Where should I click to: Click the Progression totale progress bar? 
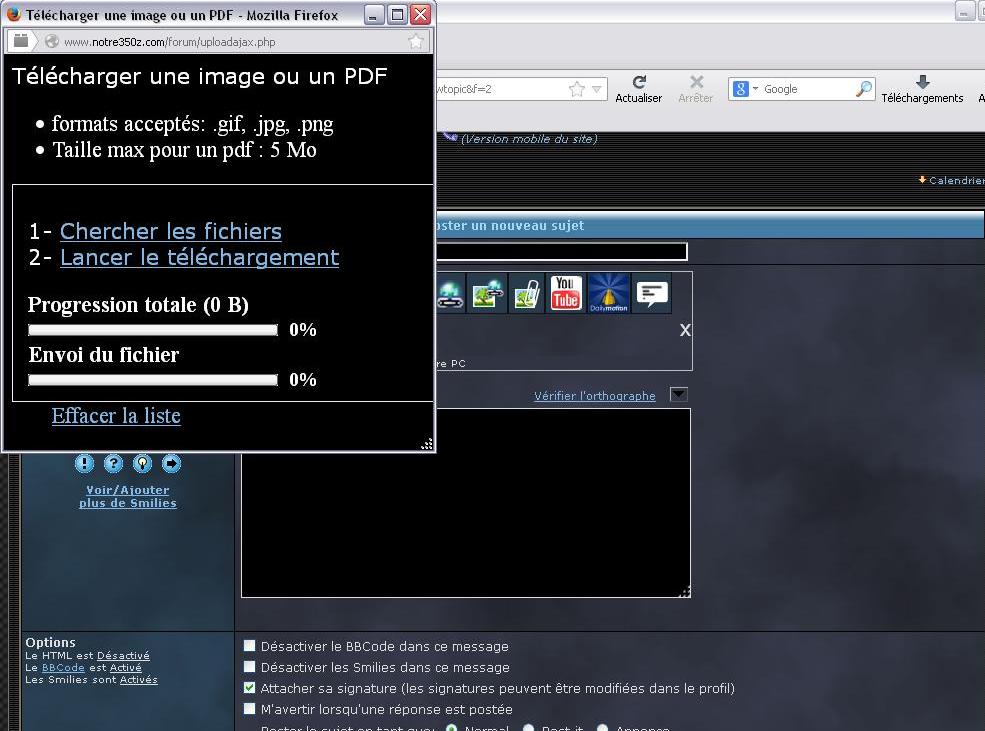[153, 329]
